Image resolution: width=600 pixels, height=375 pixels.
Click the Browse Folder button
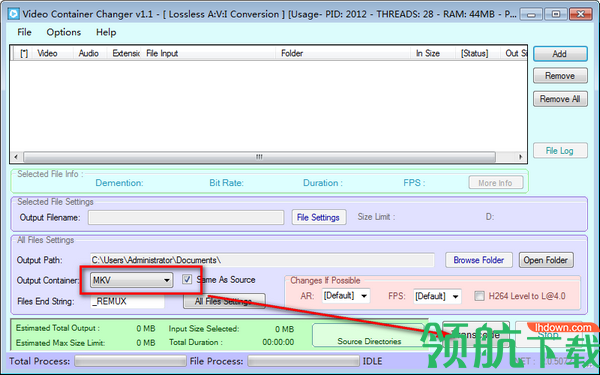(479, 260)
